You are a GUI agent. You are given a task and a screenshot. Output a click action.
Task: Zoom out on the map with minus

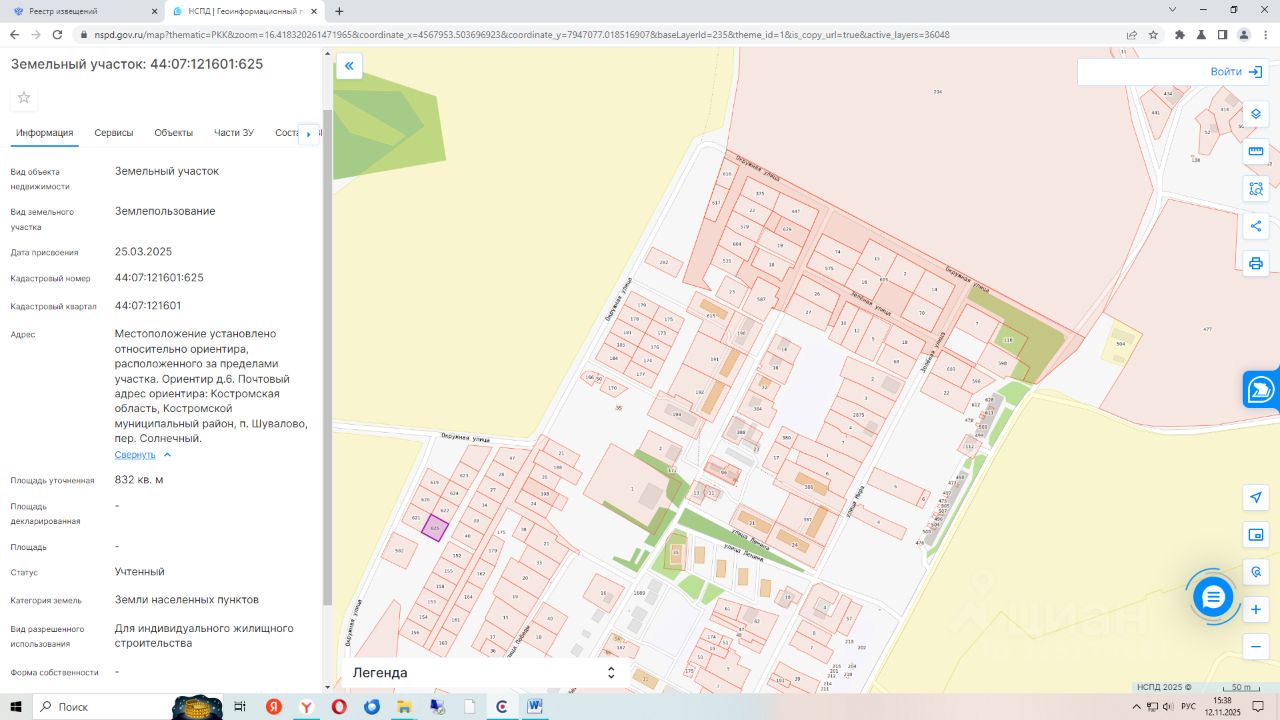1256,647
